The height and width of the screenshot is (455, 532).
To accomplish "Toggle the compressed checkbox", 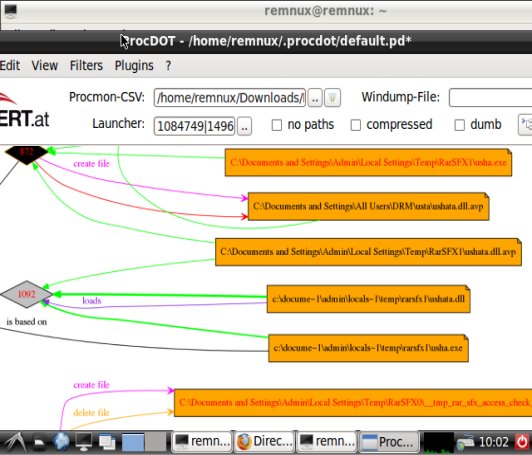I will pyautogui.click(x=356, y=125).
